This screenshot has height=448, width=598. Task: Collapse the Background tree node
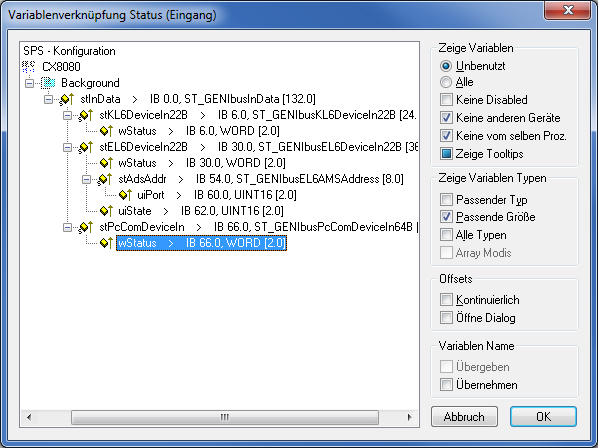(29, 83)
